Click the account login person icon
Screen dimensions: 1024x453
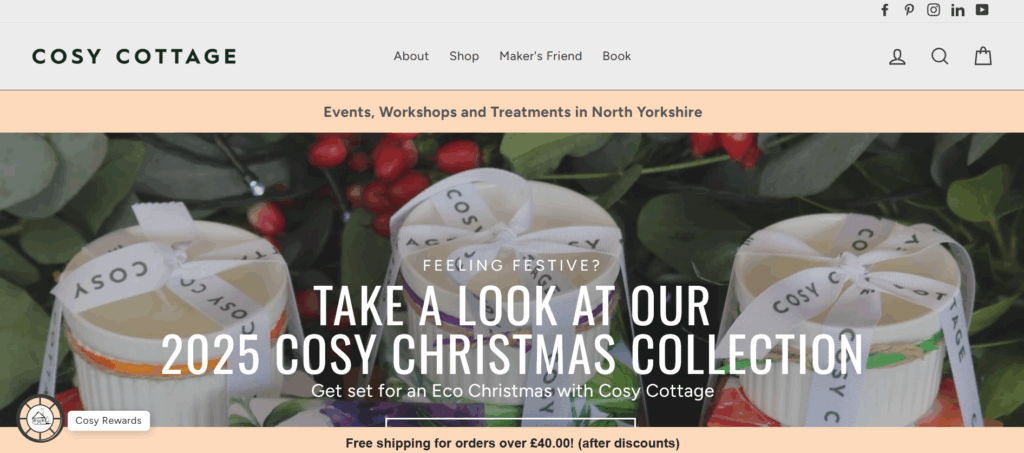897,57
